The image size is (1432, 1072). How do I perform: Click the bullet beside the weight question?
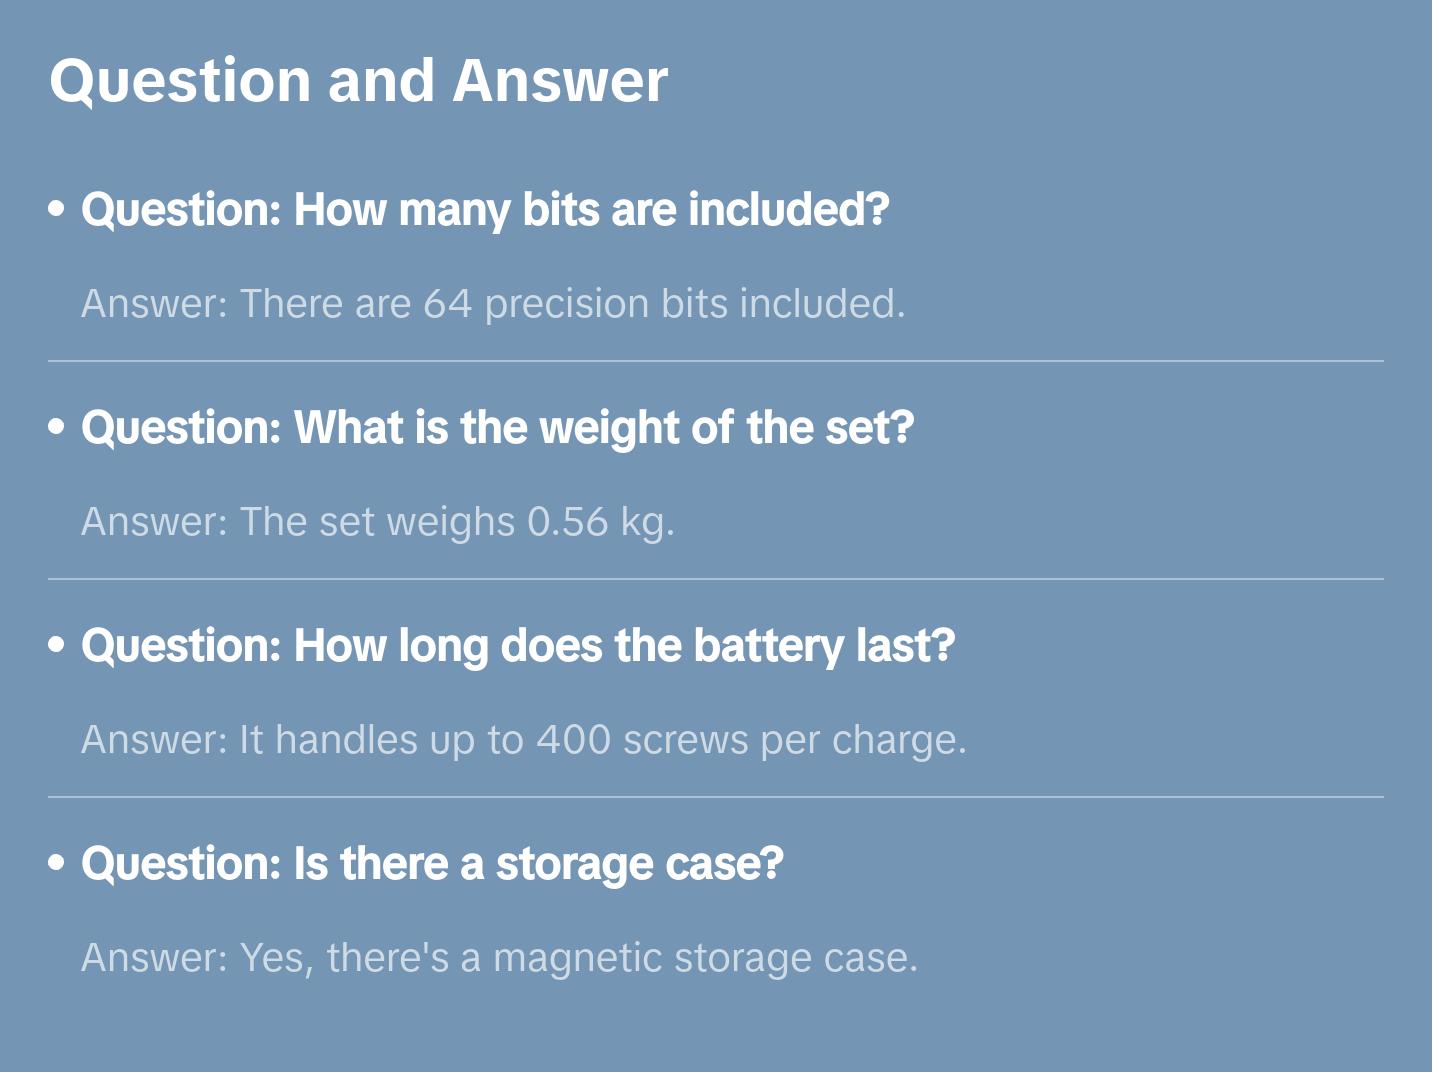(57, 427)
